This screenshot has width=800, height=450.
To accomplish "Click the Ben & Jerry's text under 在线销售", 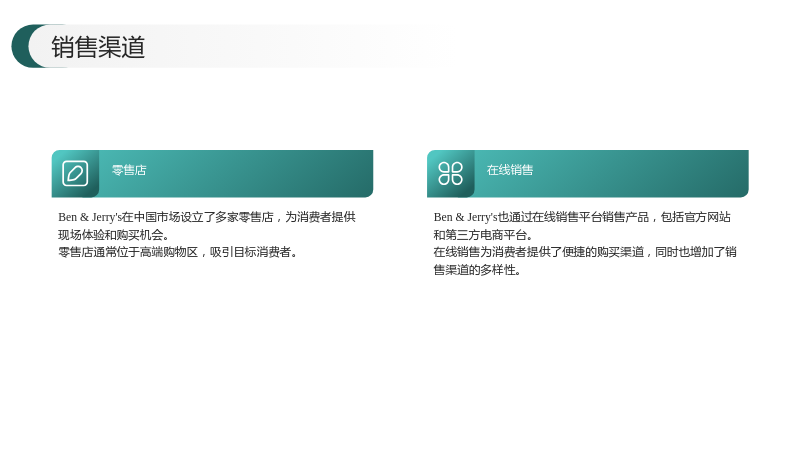I will tap(465, 217).
